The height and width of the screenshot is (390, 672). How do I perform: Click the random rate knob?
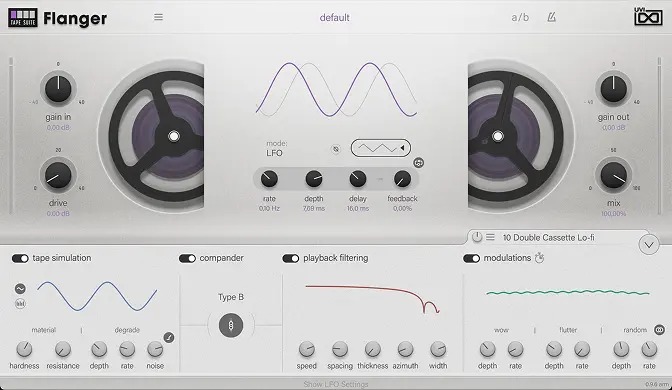coord(649,349)
